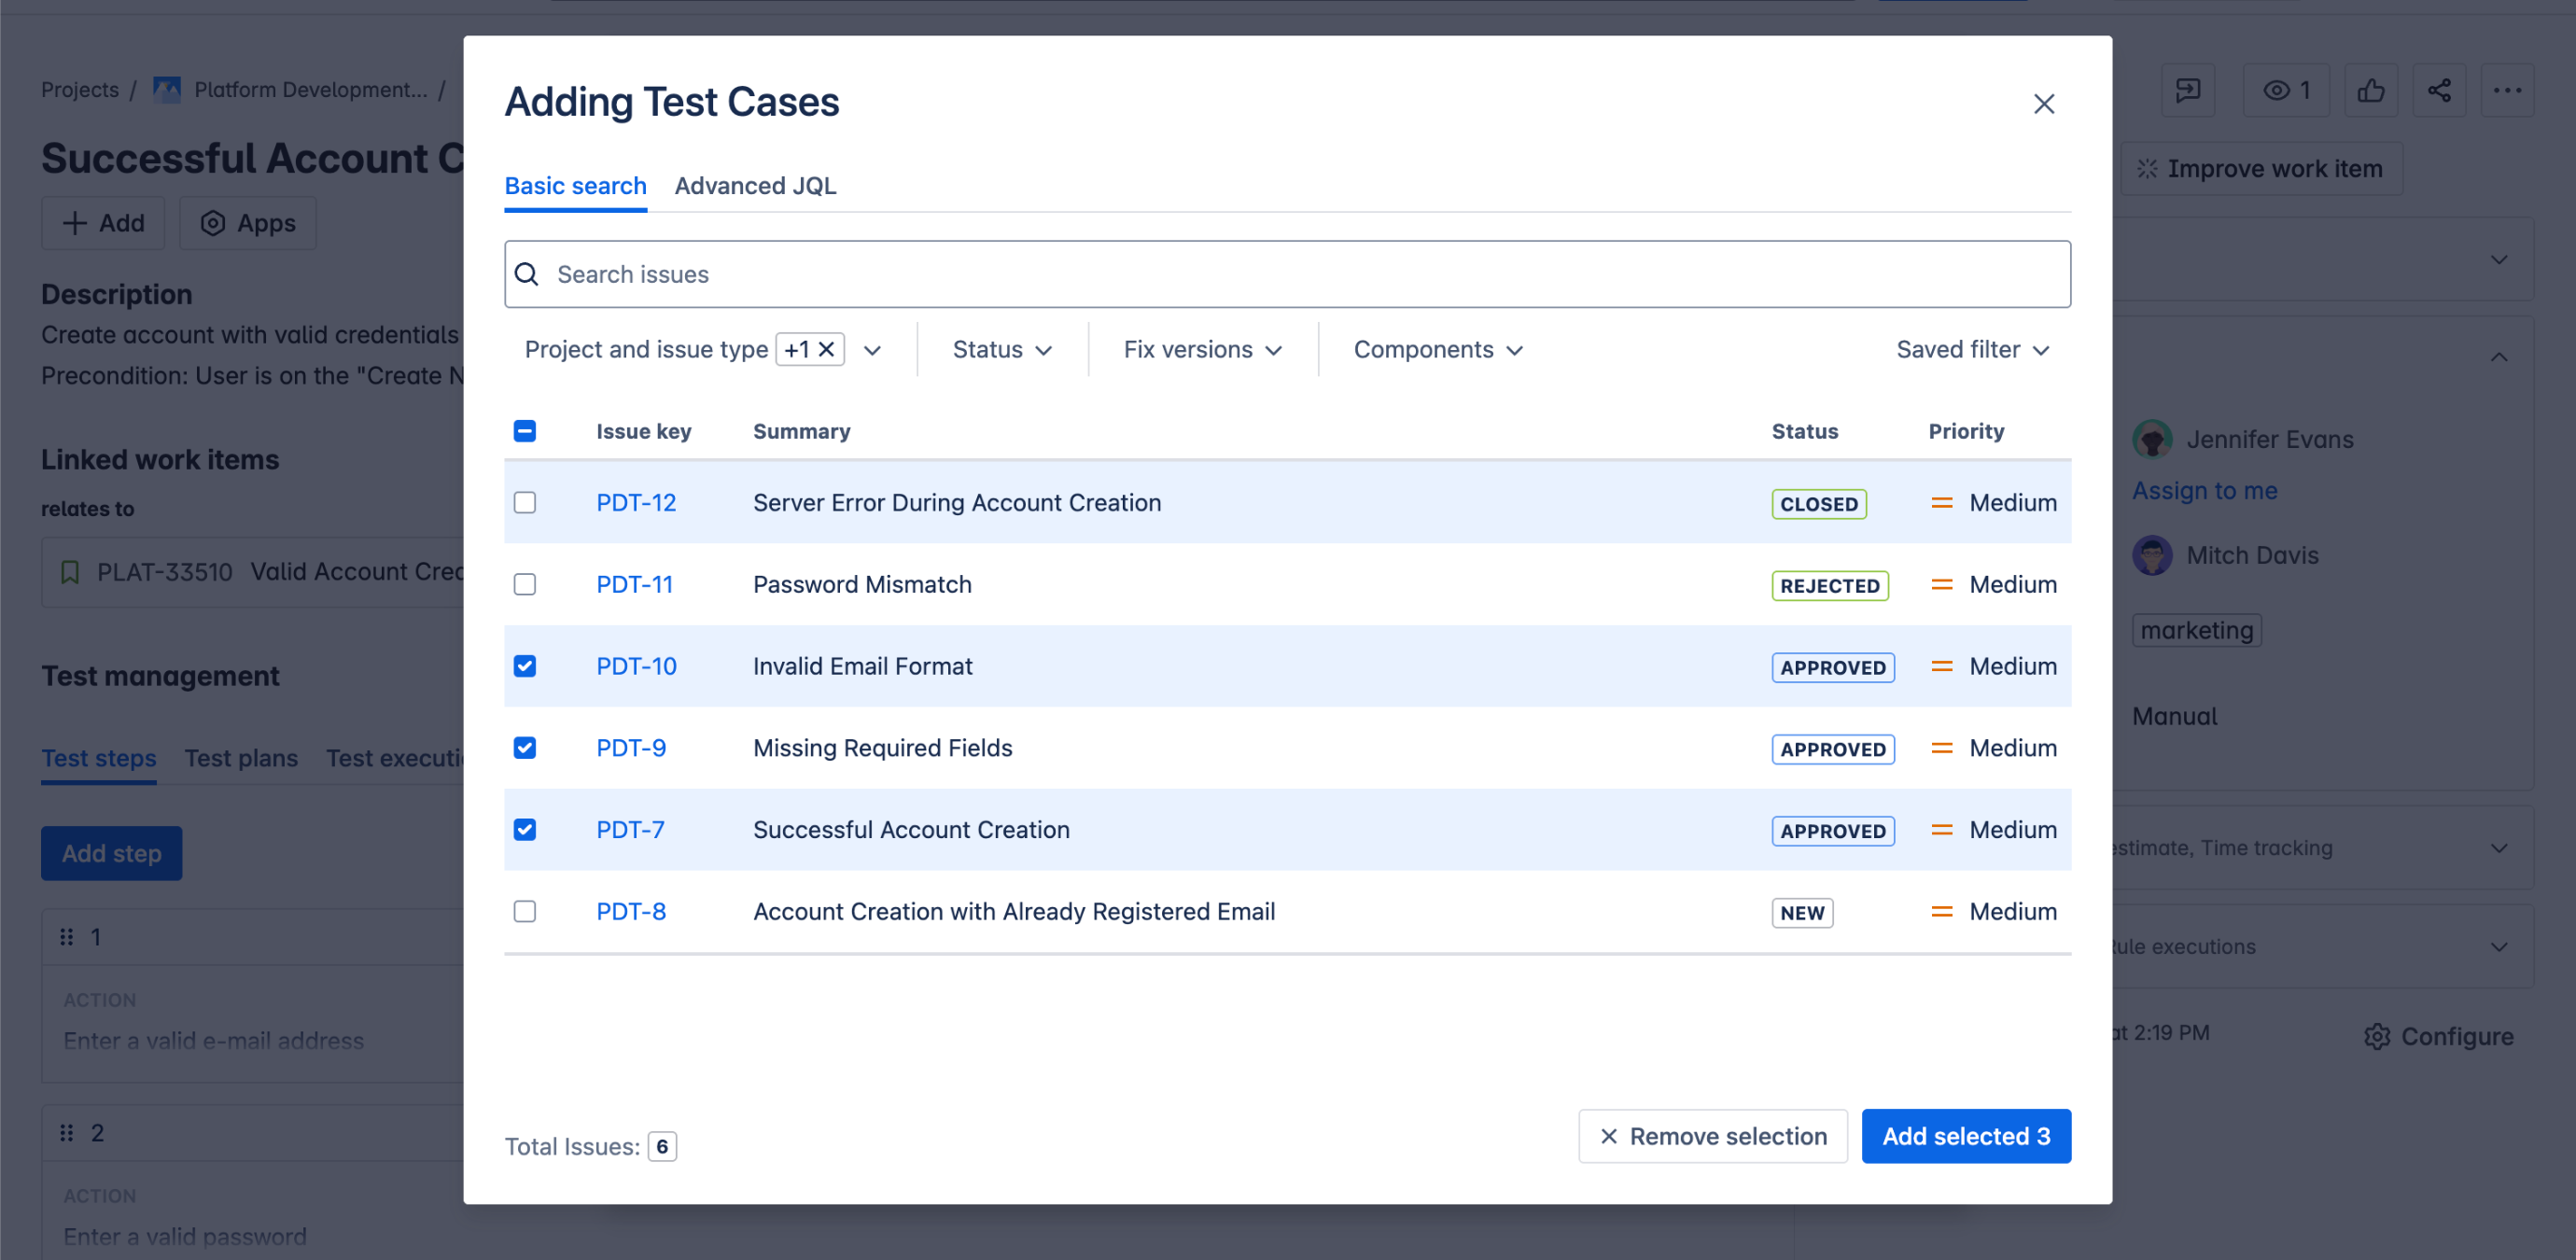Screen dimensions: 2576x1260
Task: Click the feedback icon in page header
Action: click(2187, 90)
